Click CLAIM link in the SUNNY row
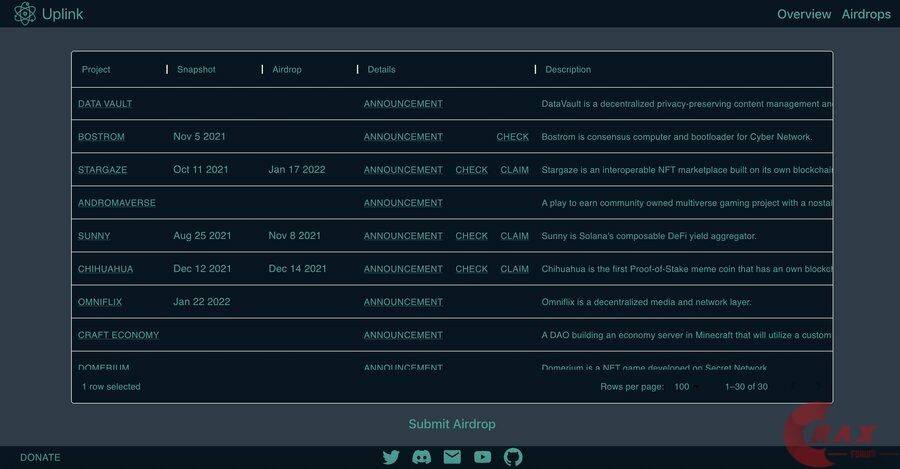 [x=514, y=236]
